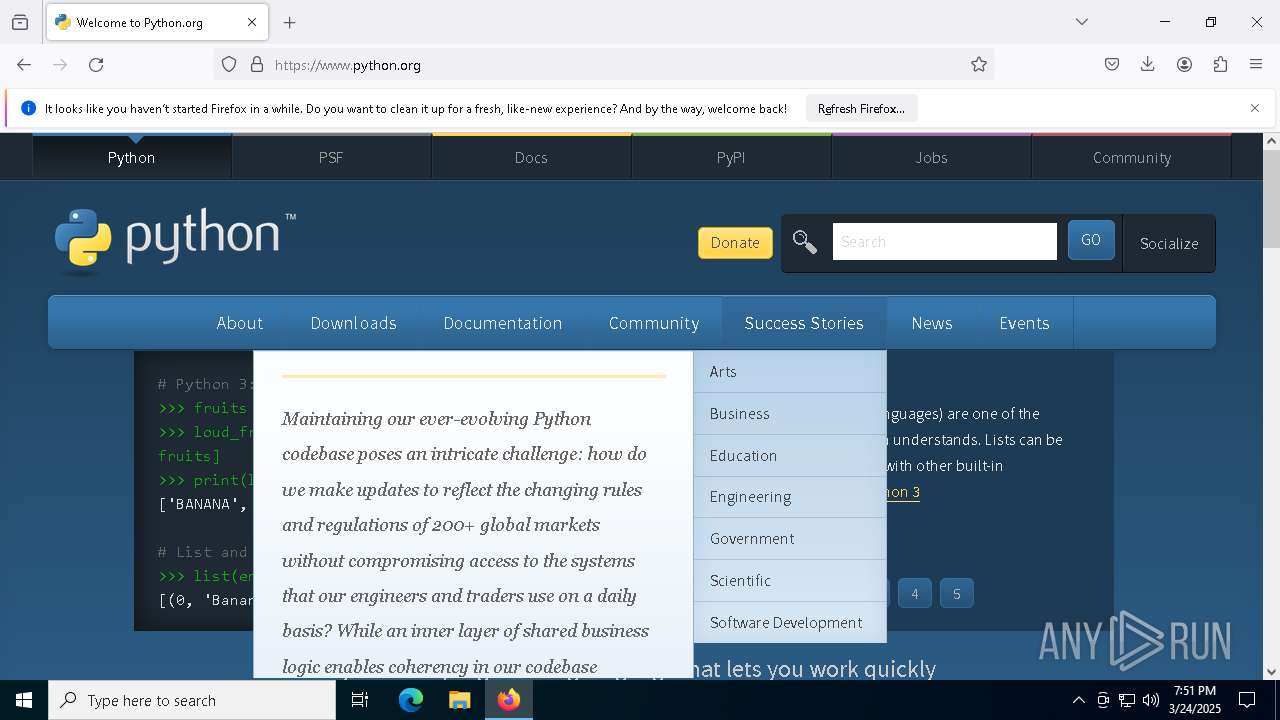The height and width of the screenshot is (720, 1280).
Task: Click the Firefox taskbar icon
Action: click(509, 700)
